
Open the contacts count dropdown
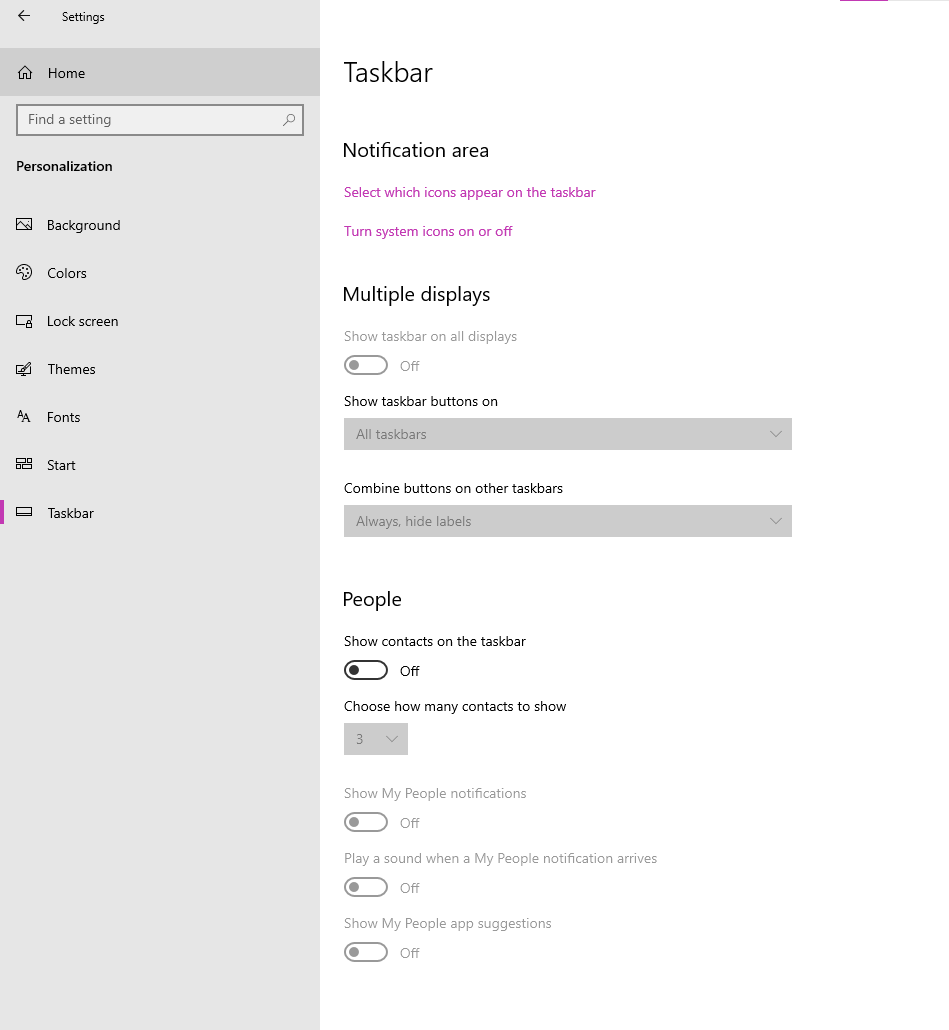(376, 739)
